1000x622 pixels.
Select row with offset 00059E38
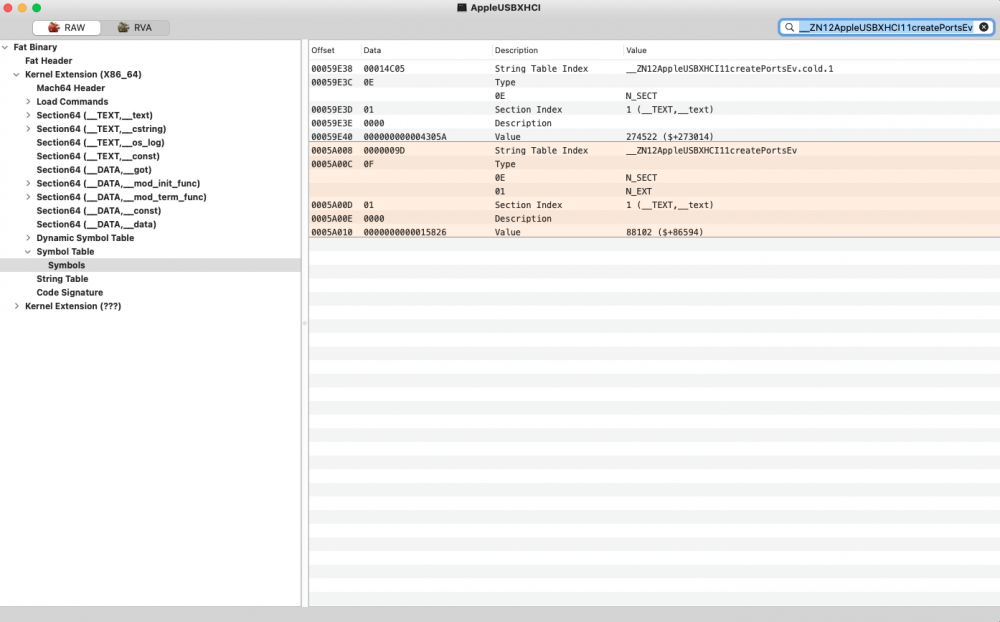[x=654, y=68]
